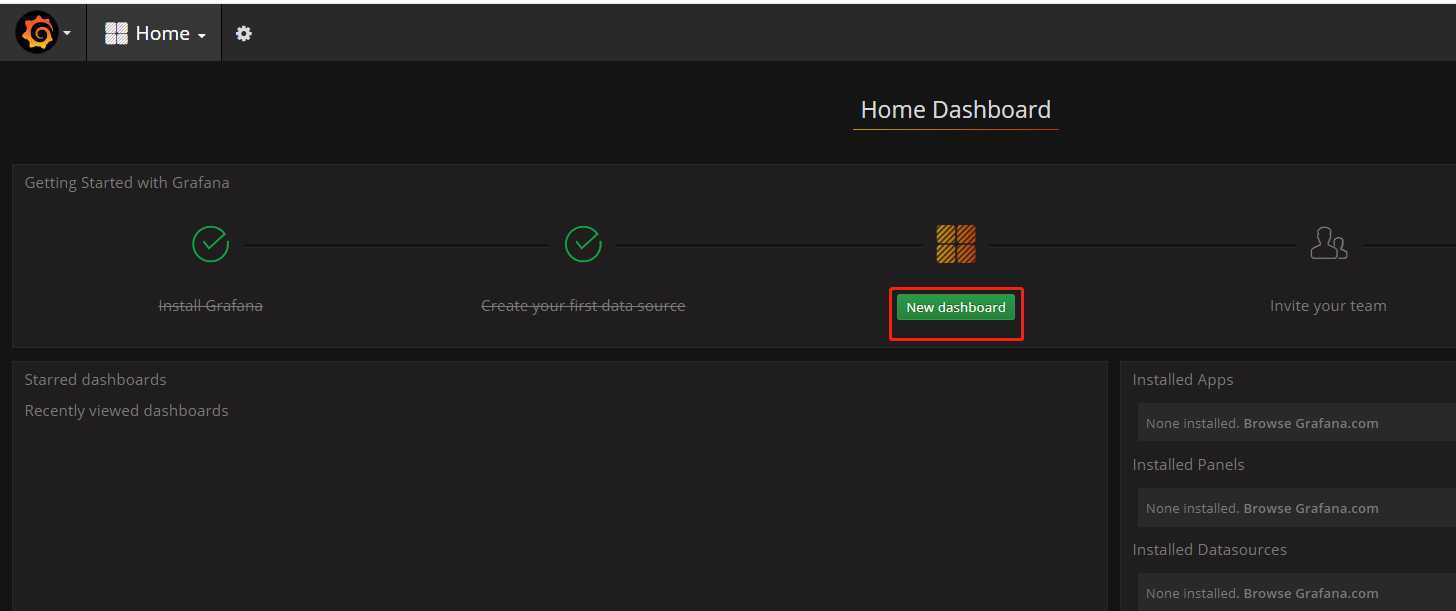1456x611 pixels.
Task: Click Recently viewed dashboards heading
Action: point(126,411)
